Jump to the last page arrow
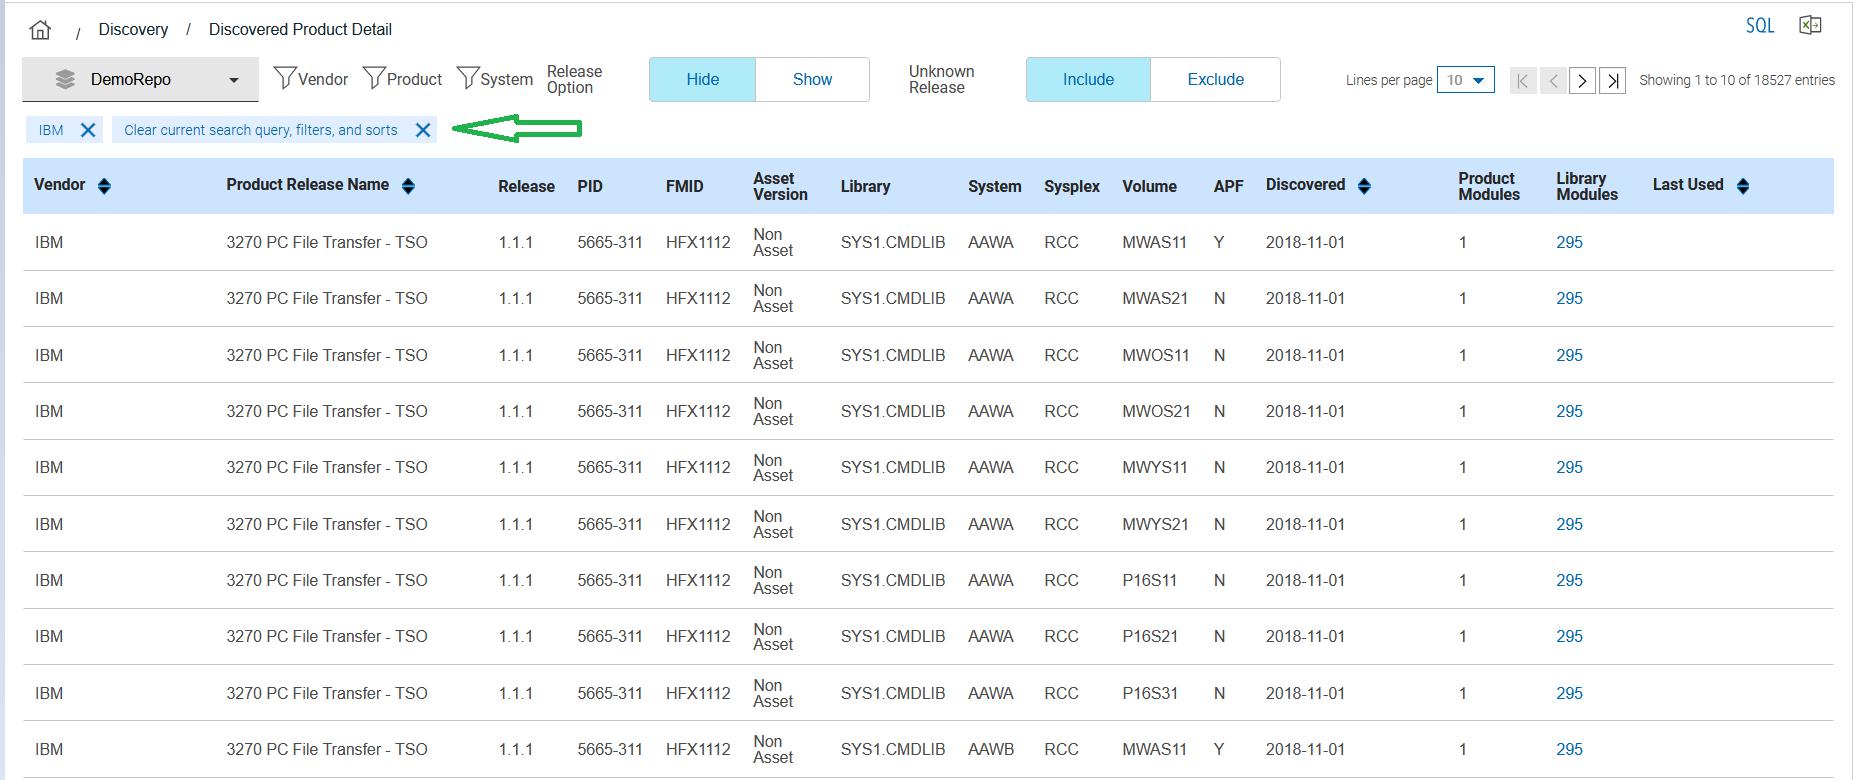This screenshot has height=780, width=1861. (x=1612, y=80)
